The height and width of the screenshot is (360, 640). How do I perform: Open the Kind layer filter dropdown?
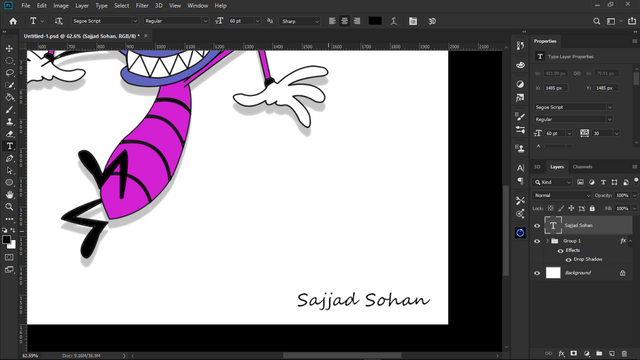(553, 182)
